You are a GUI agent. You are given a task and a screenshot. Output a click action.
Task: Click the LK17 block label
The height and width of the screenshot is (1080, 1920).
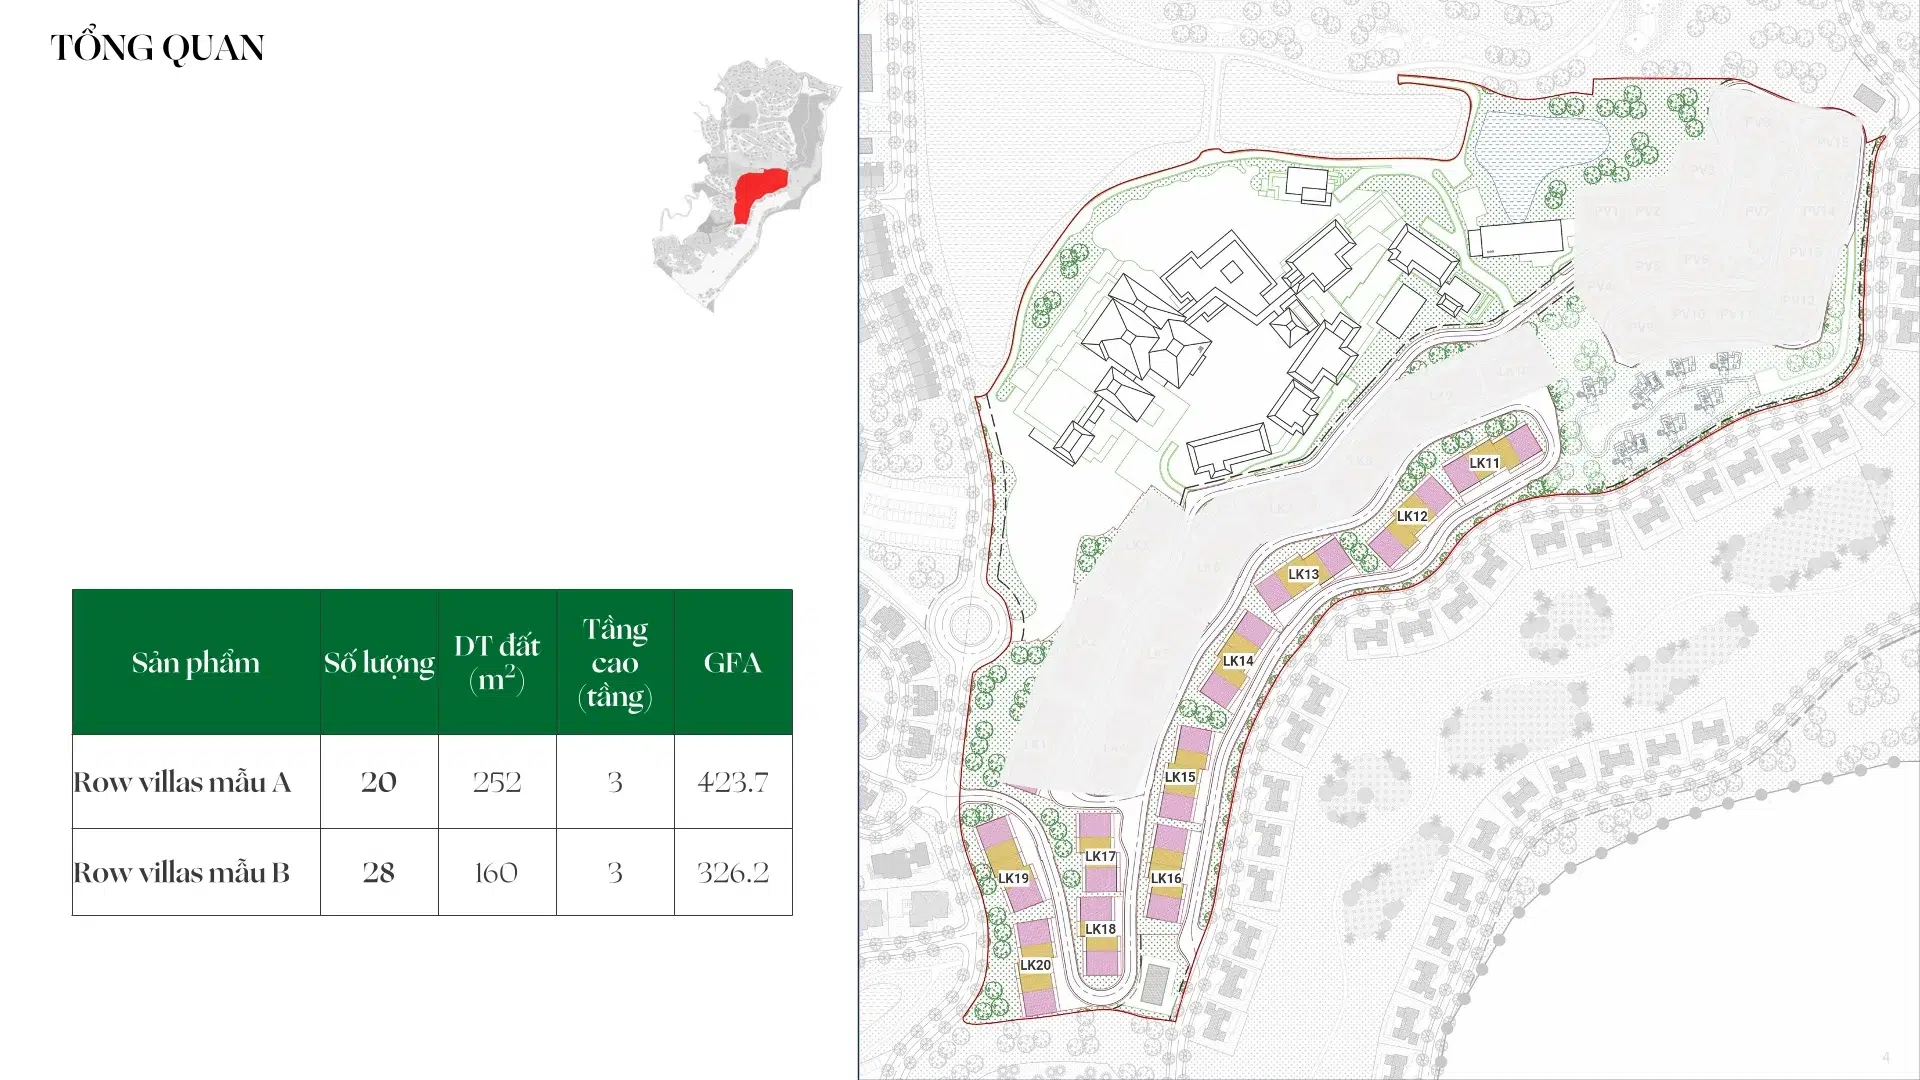(1100, 856)
